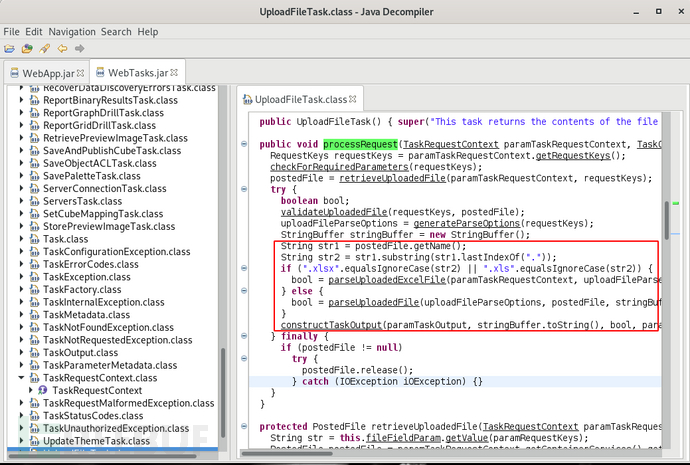Select TaskMetadata.class in the tree
The image size is (690, 465).
tap(86, 315)
